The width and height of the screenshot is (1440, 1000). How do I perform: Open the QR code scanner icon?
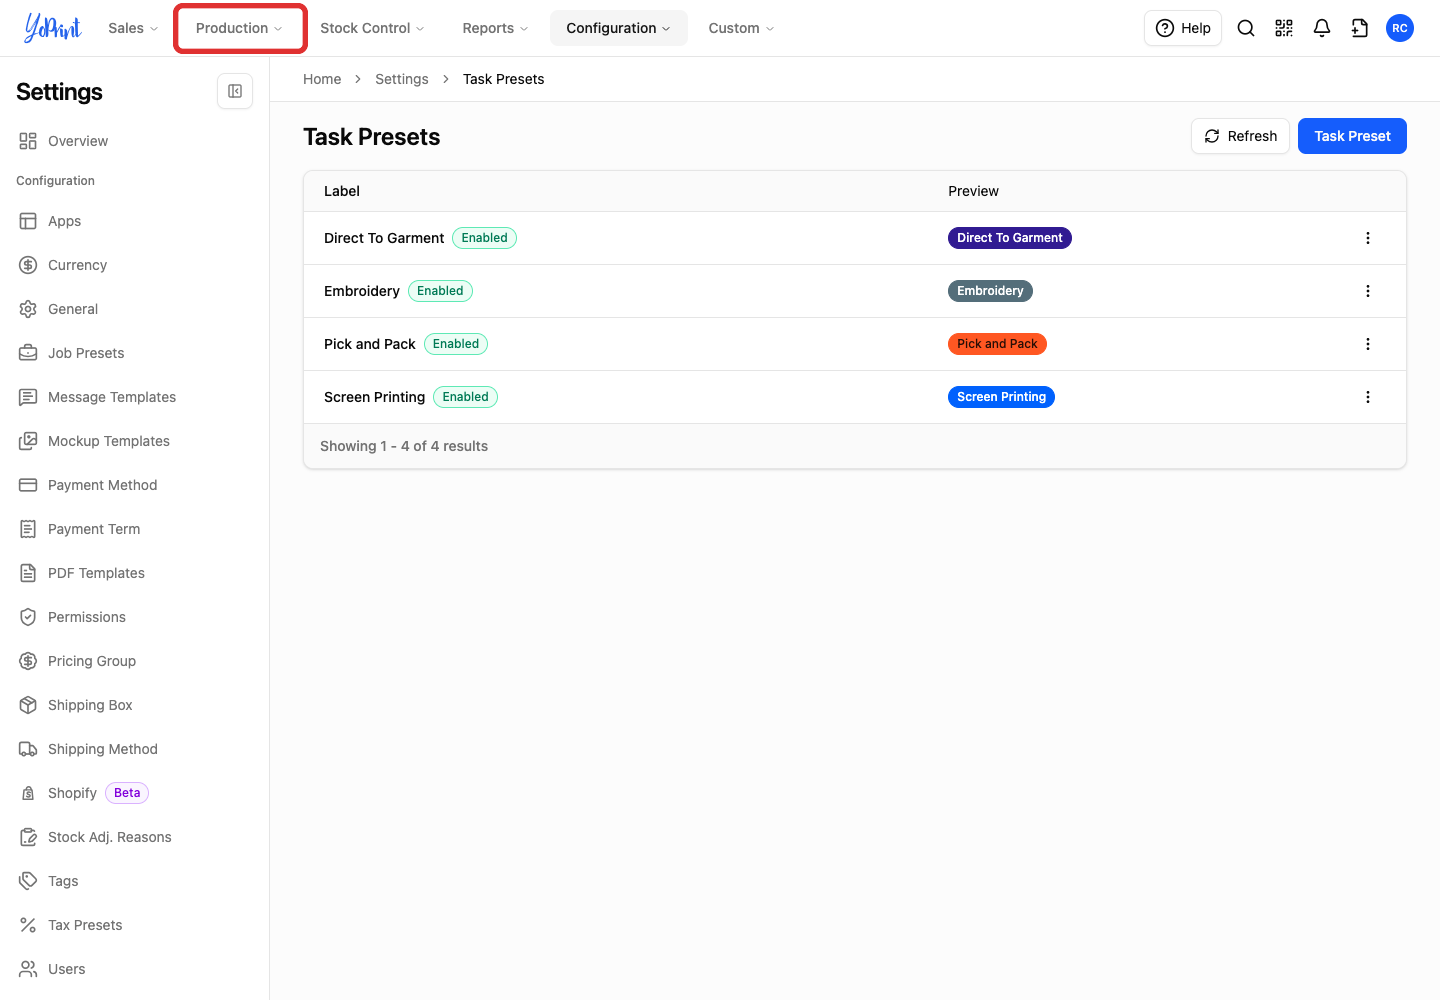coord(1284,28)
